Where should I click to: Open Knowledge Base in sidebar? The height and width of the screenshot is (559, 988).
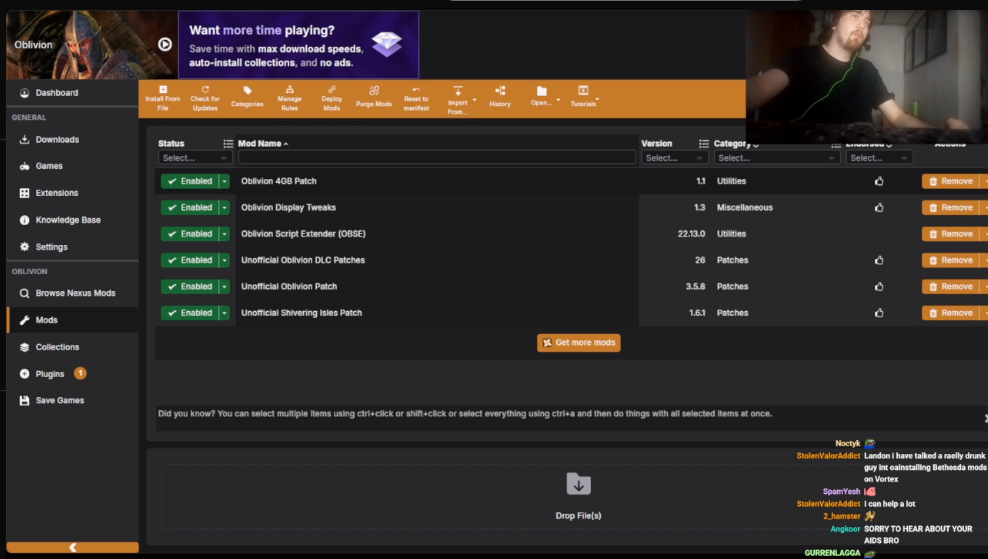(72, 220)
